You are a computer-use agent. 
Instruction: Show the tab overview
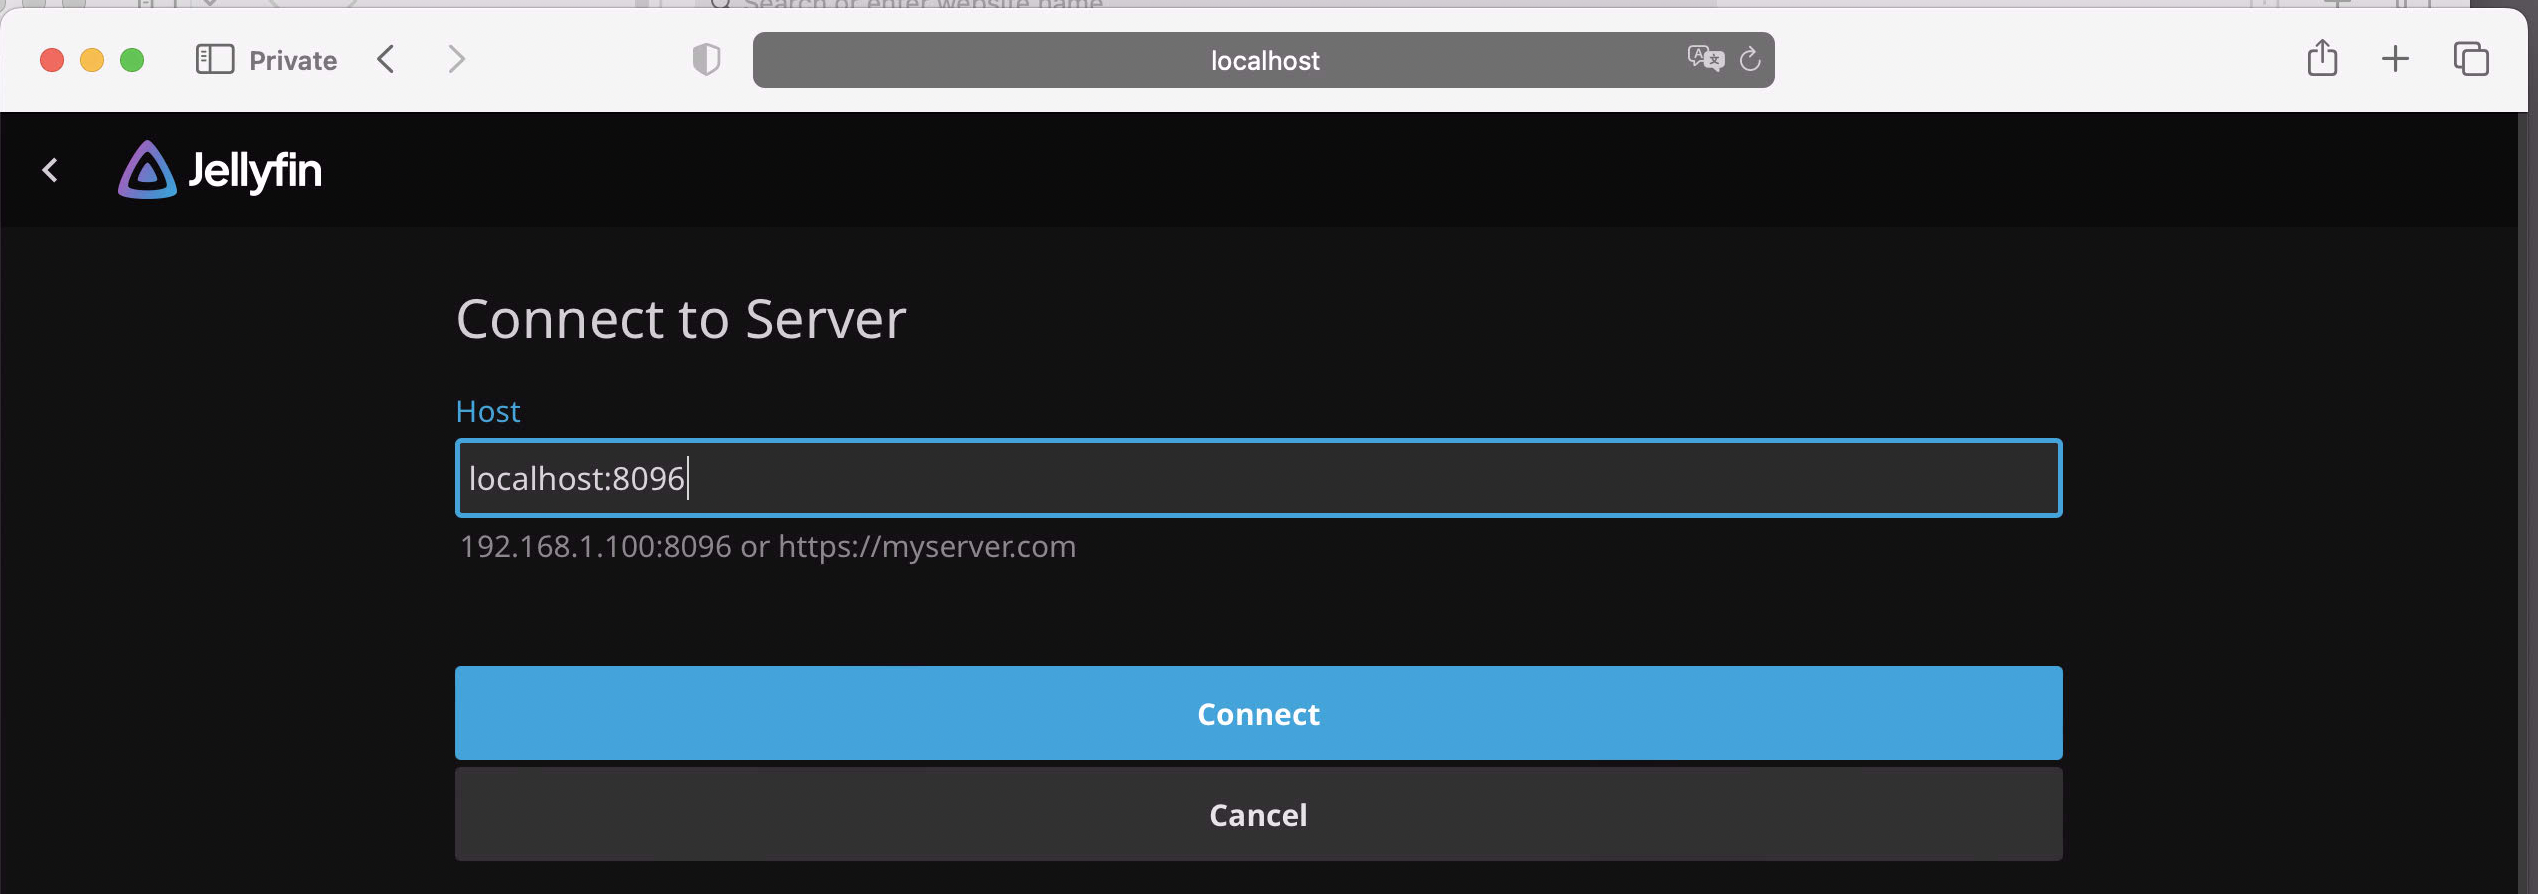(x=2470, y=60)
